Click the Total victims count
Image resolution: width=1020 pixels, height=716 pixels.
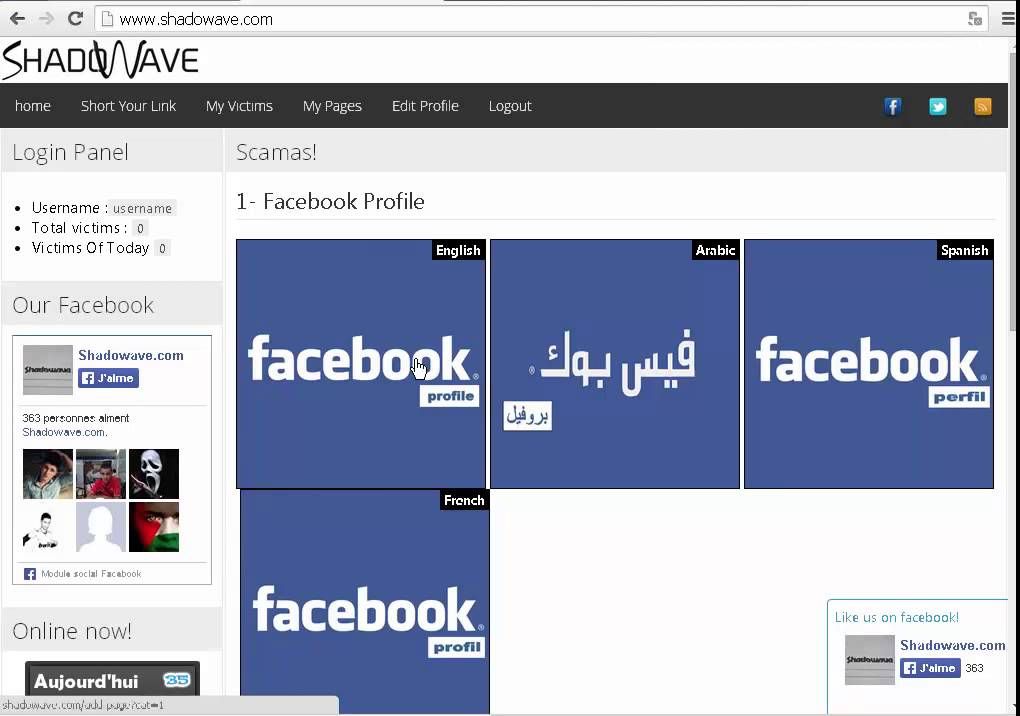140,228
